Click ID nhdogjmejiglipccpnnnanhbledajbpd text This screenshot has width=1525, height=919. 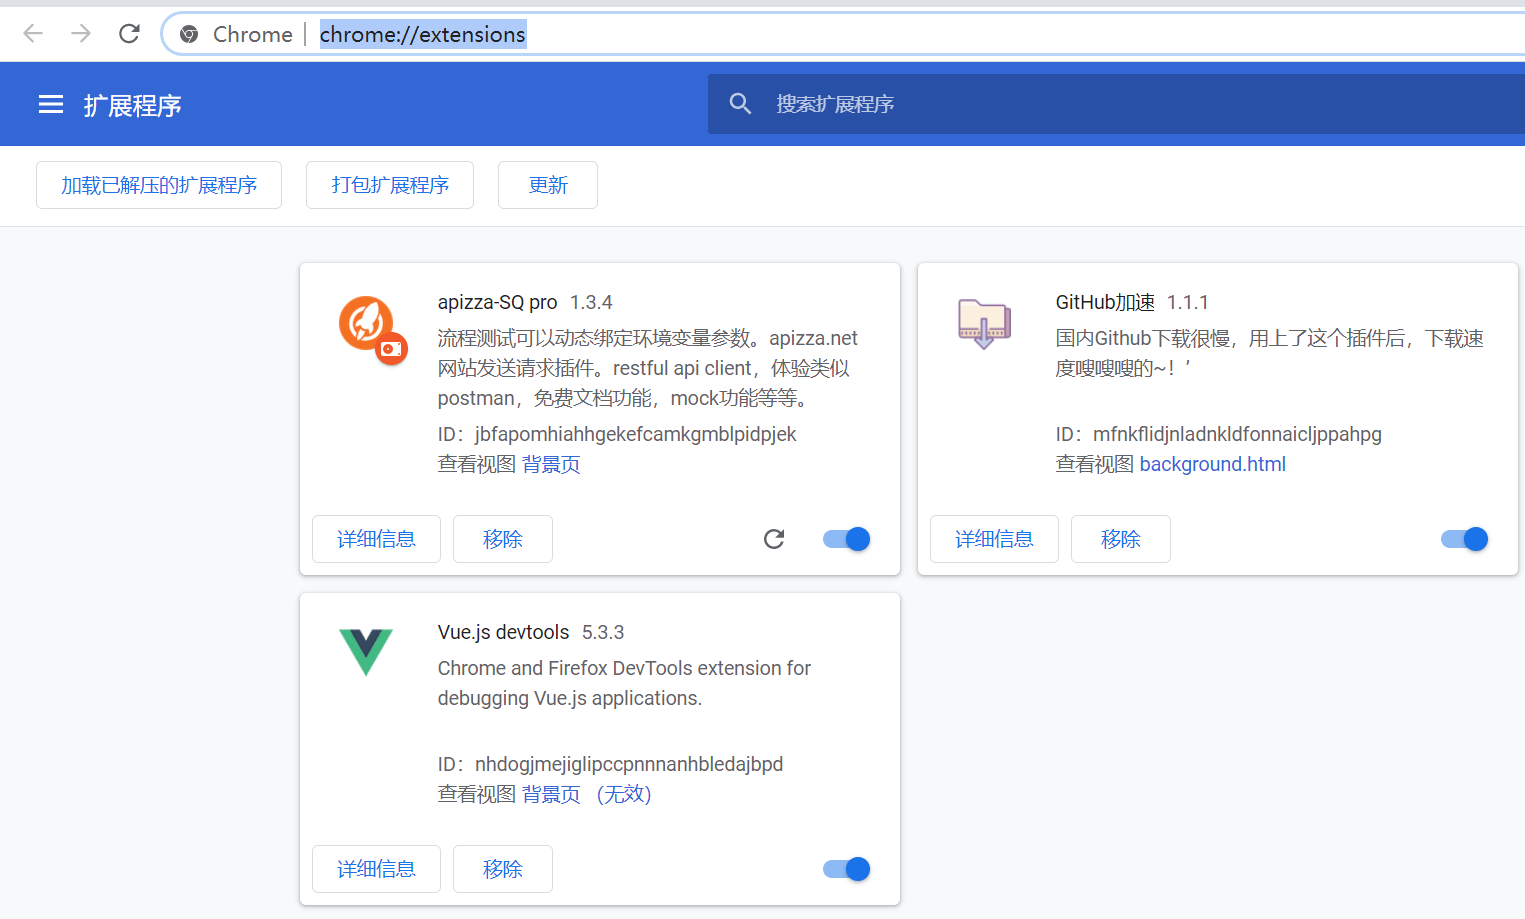point(610,764)
